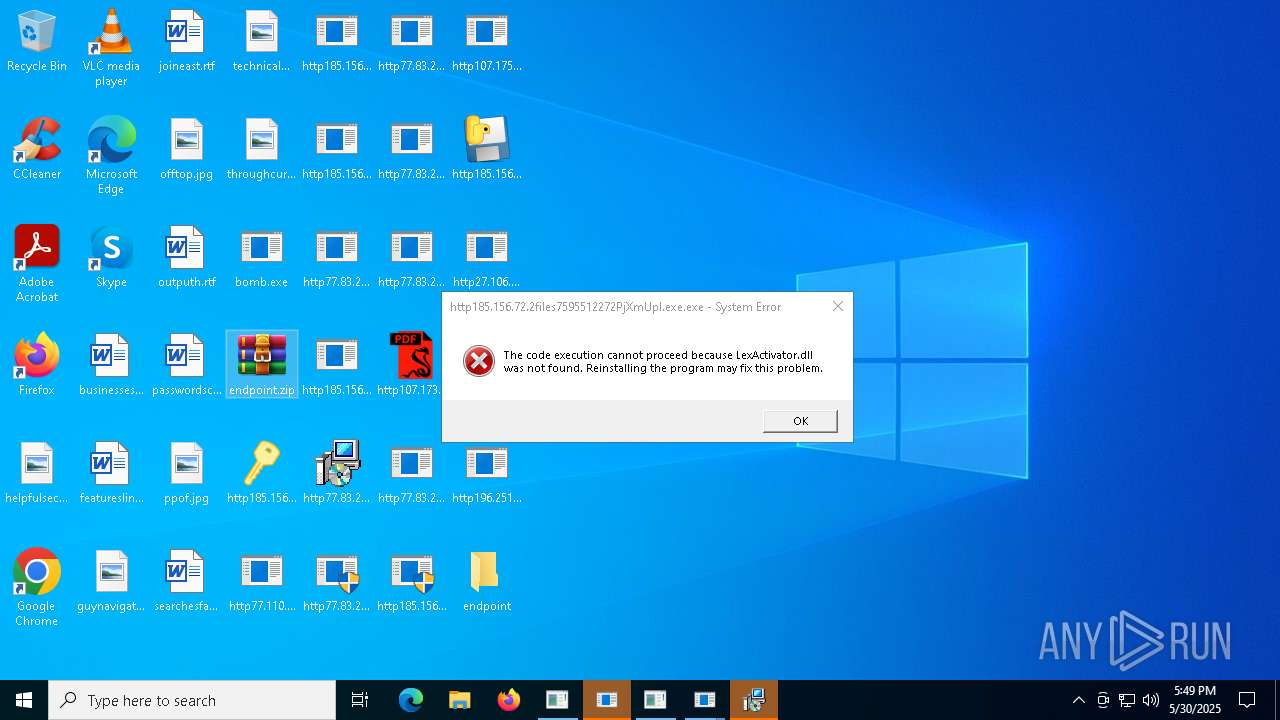Select the helpfulsec... image file icon
The height and width of the screenshot is (720, 1280).
(x=37, y=474)
